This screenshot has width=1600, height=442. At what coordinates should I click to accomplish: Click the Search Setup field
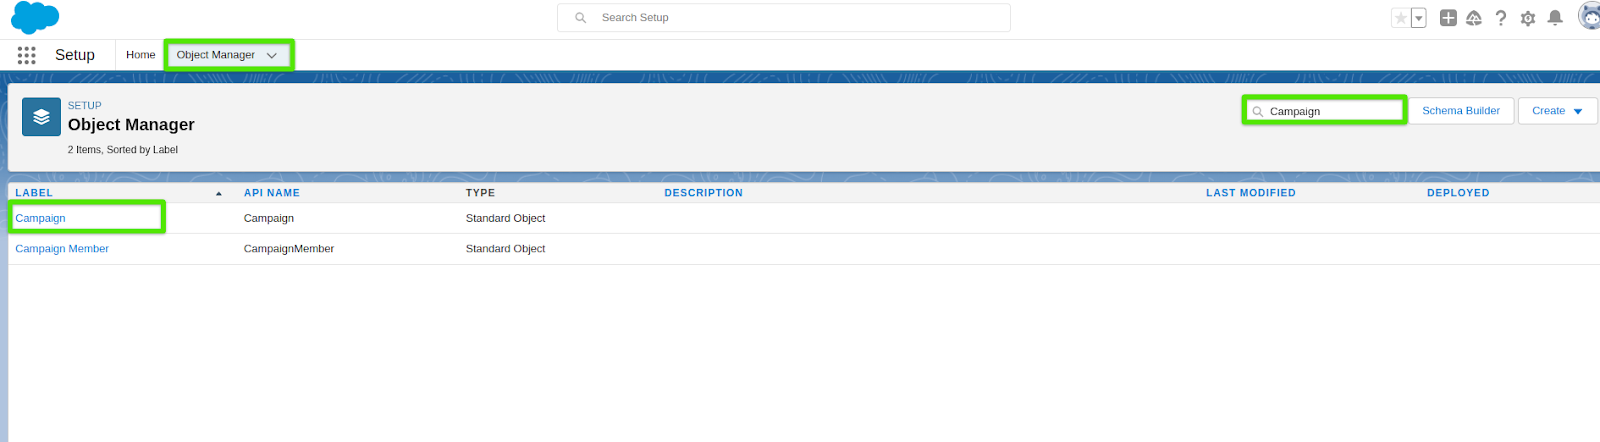pyautogui.click(x=784, y=18)
